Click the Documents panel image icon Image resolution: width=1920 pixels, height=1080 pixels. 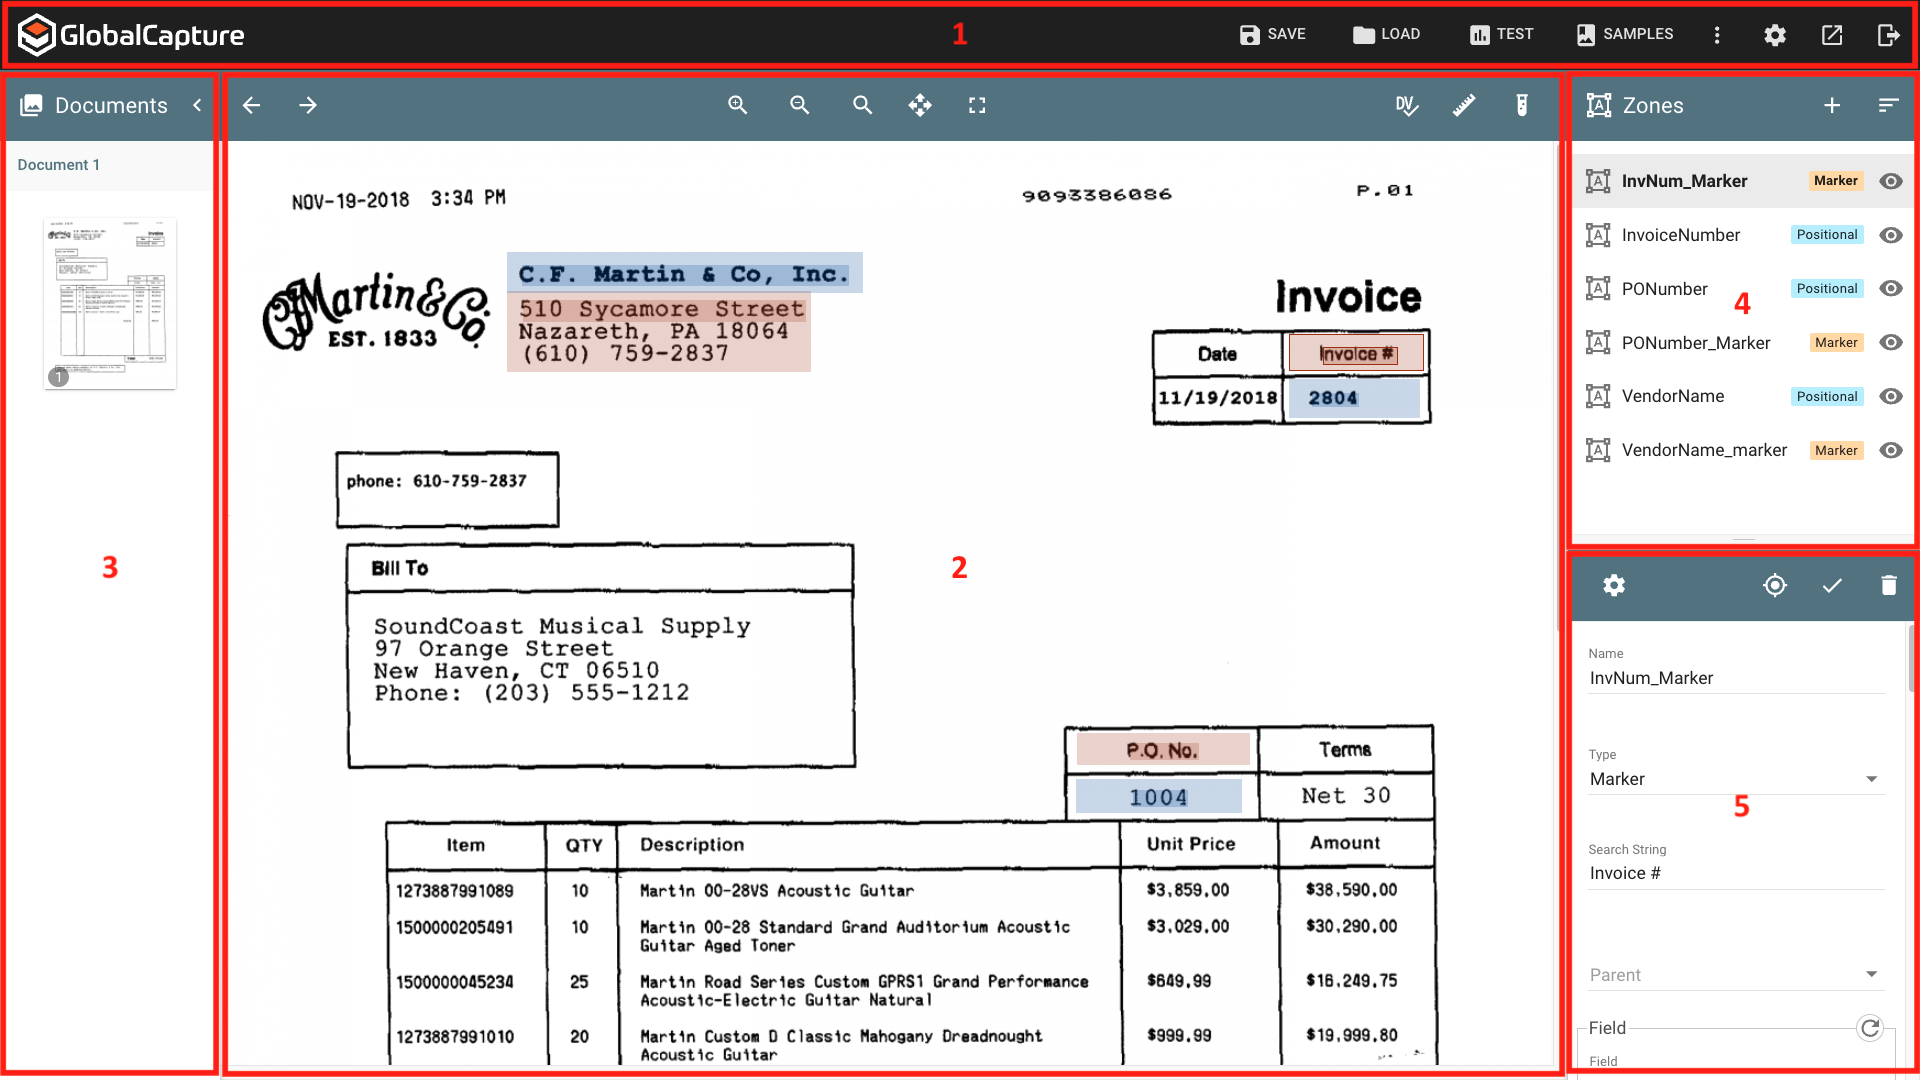(x=32, y=105)
